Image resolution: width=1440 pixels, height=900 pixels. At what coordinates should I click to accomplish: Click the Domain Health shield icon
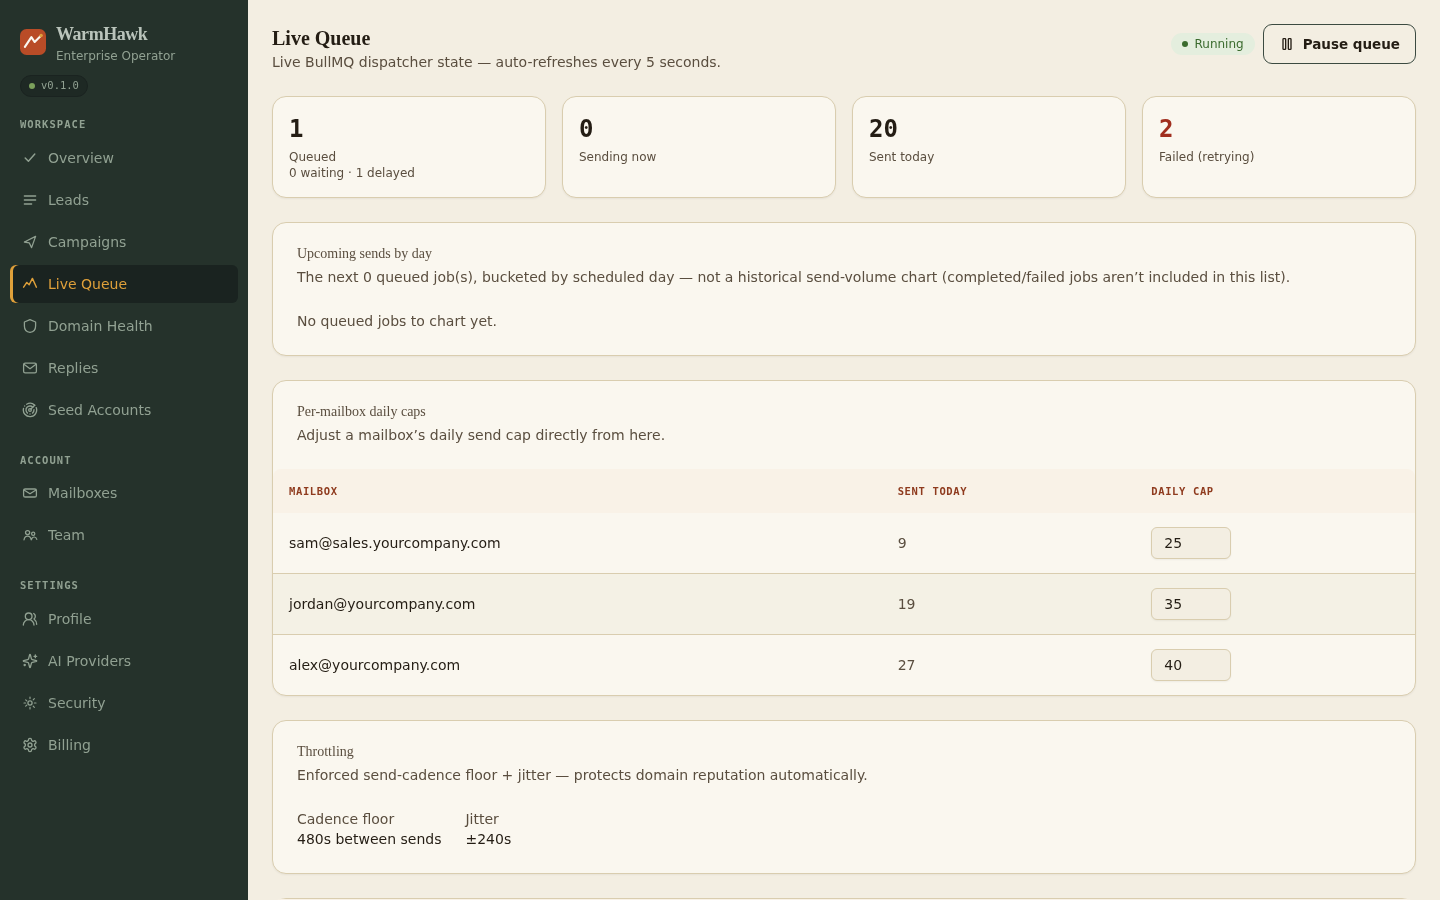[30, 326]
